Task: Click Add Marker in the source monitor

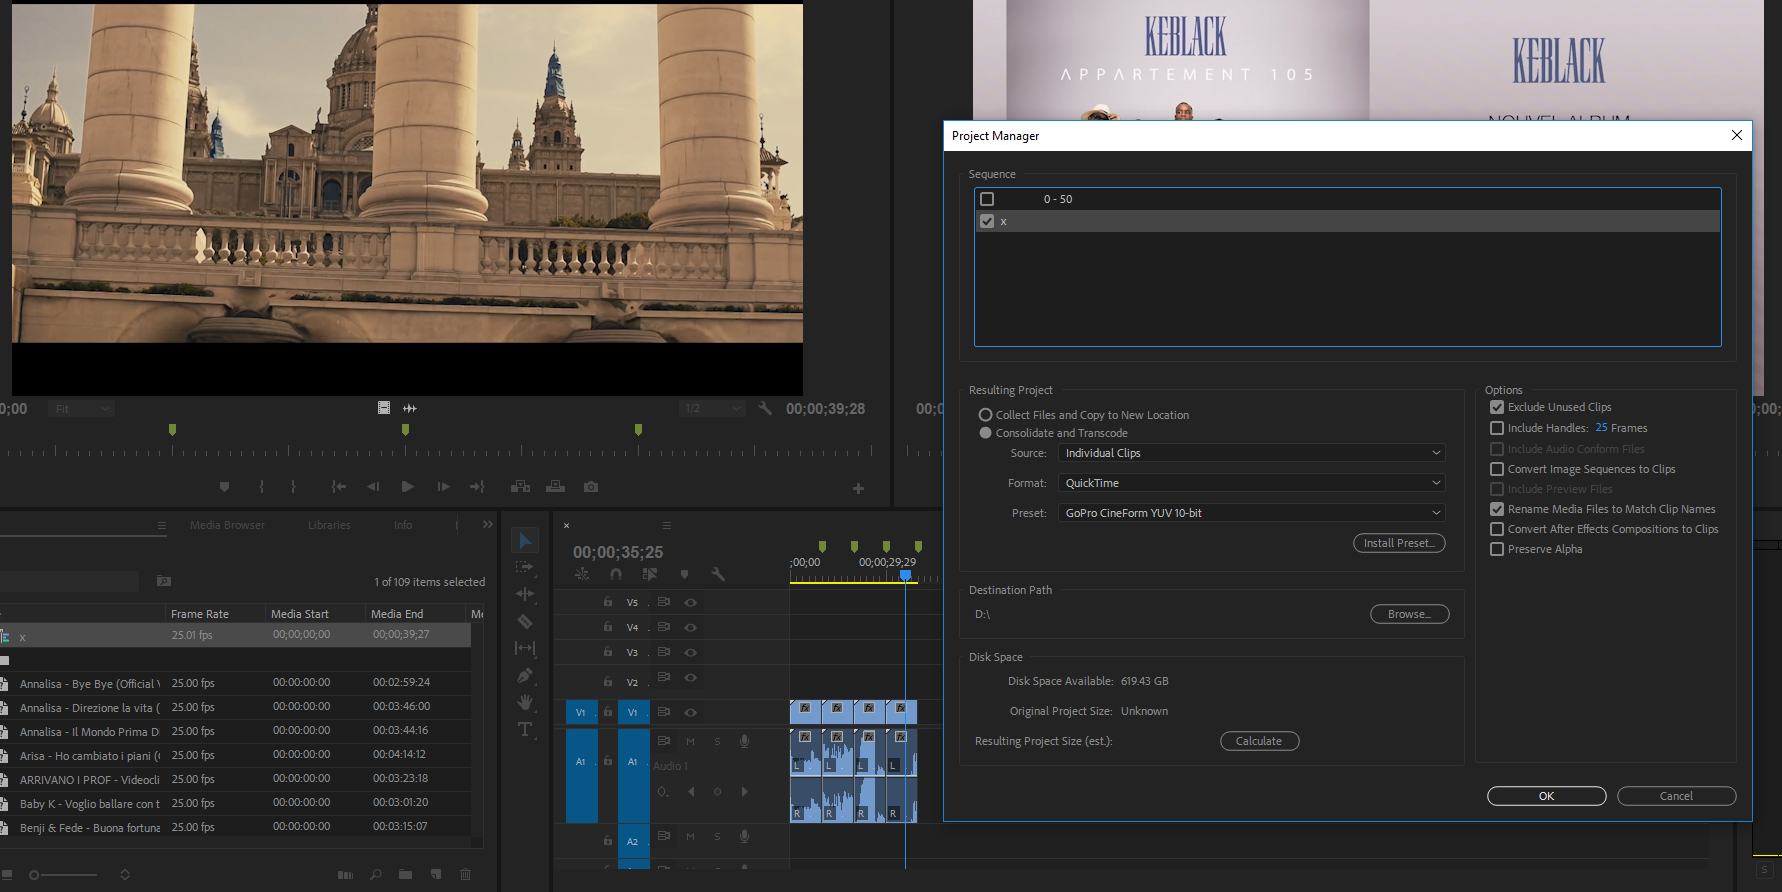Action: (224, 487)
